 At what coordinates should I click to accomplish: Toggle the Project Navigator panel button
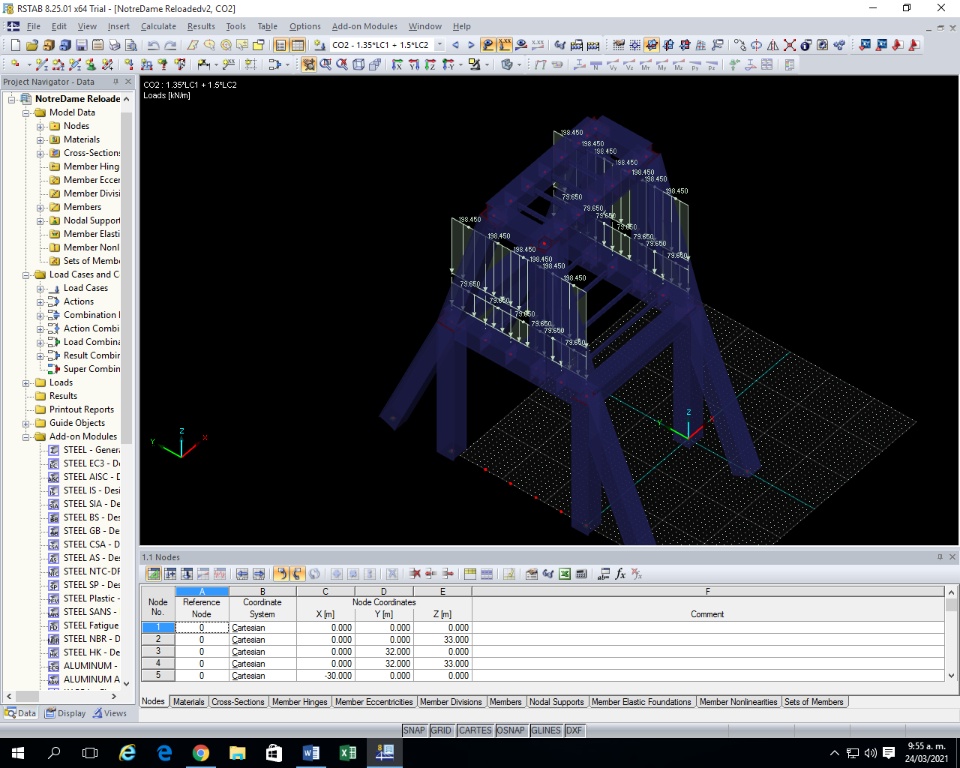tap(280, 45)
